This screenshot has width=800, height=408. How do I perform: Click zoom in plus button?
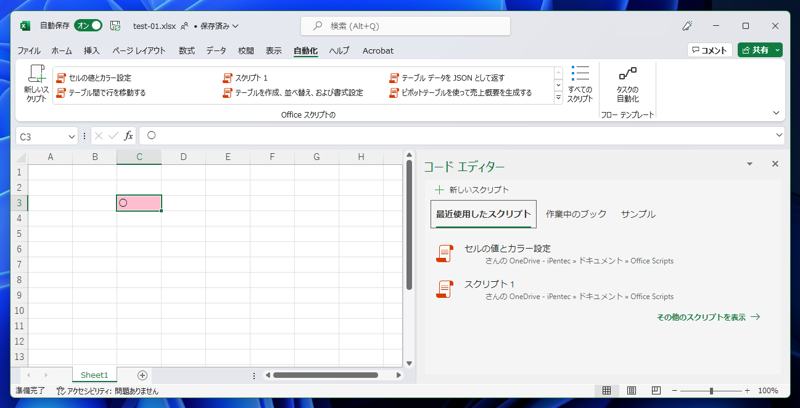pyautogui.click(x=747, y=391)
